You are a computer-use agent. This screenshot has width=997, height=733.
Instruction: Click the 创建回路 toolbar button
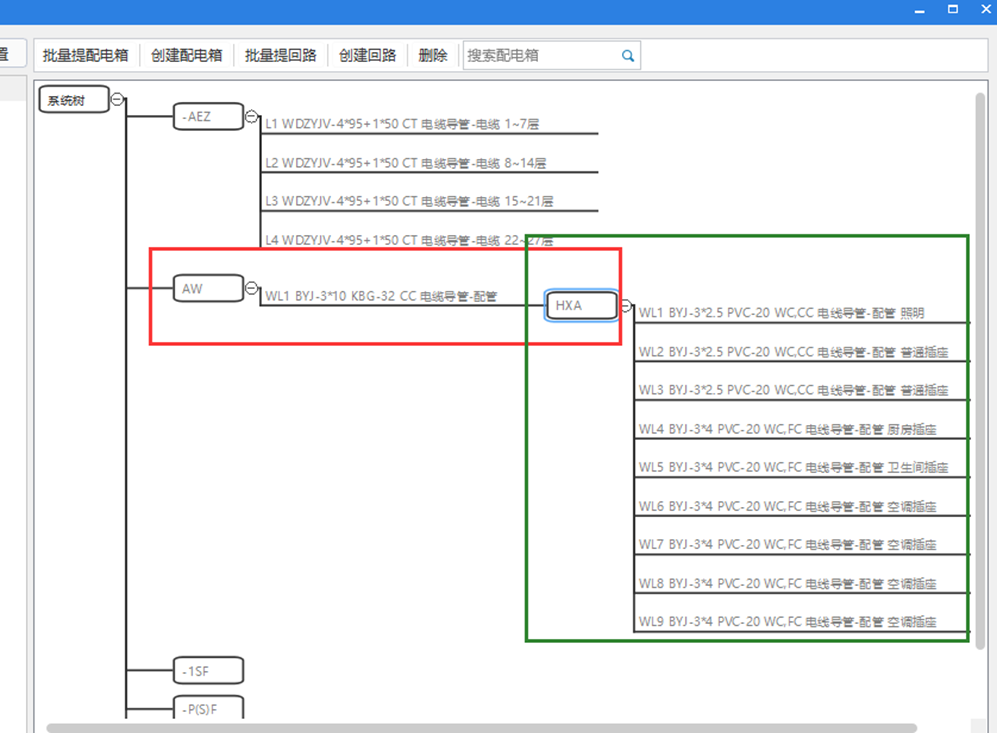[x=367, y=56]
